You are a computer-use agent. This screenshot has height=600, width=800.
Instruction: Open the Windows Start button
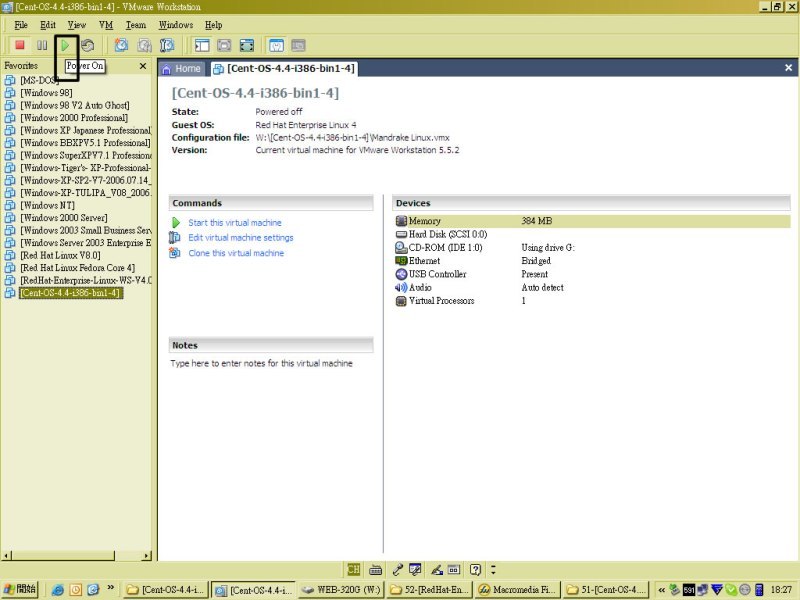coord(19,589)
